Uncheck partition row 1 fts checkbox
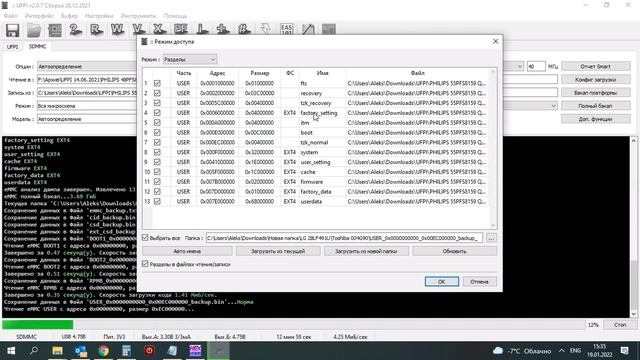 pyautogui.click(x=157, y=83)
